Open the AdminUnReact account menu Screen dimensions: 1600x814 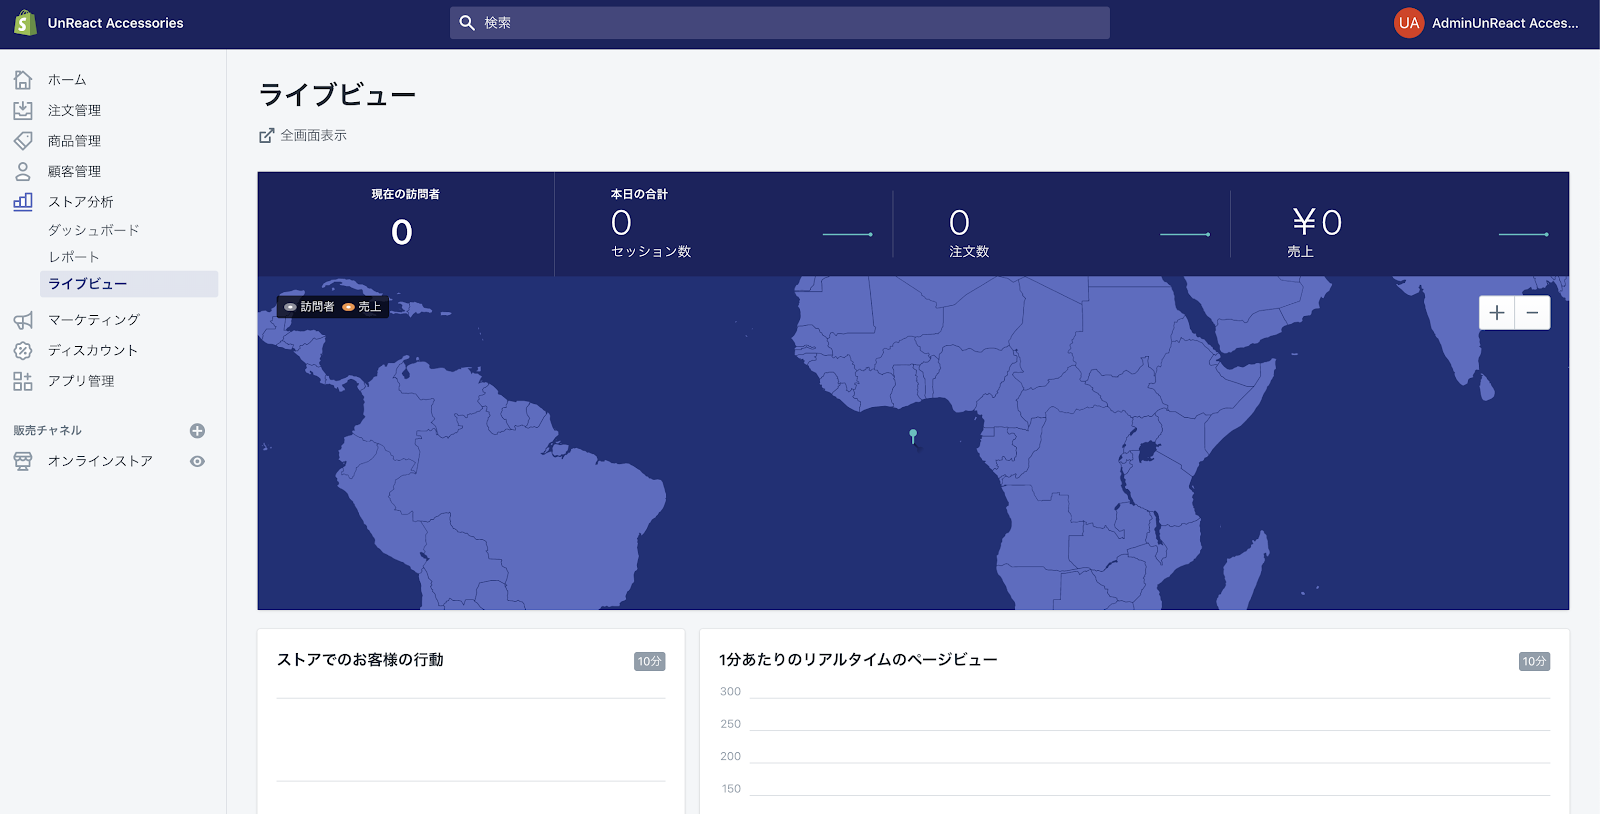[x=1486, y=23]
